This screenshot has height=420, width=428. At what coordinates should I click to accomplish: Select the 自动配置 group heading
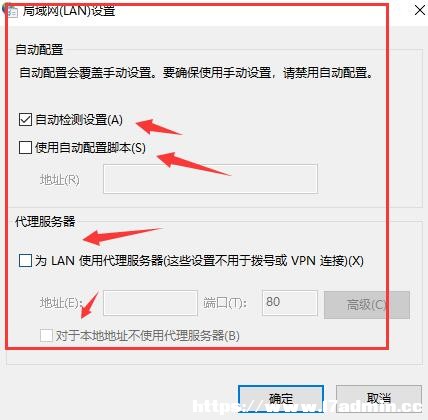39,50
